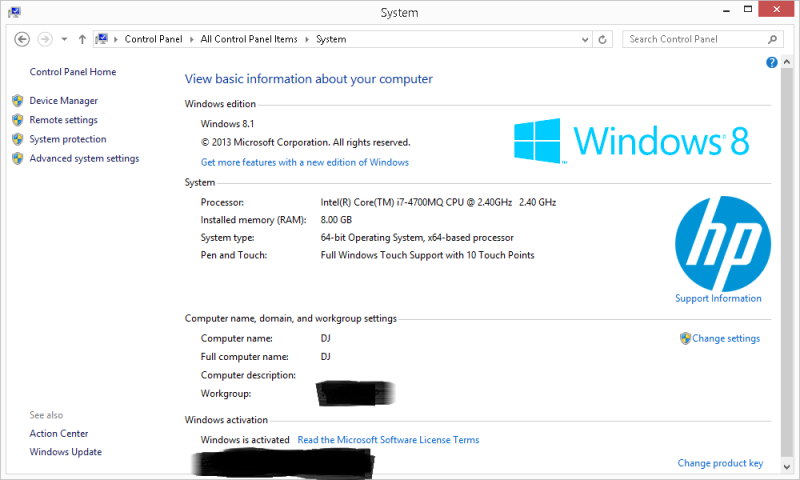Click Change product key
The image size is (800, 480).
[x=720, y=463]
